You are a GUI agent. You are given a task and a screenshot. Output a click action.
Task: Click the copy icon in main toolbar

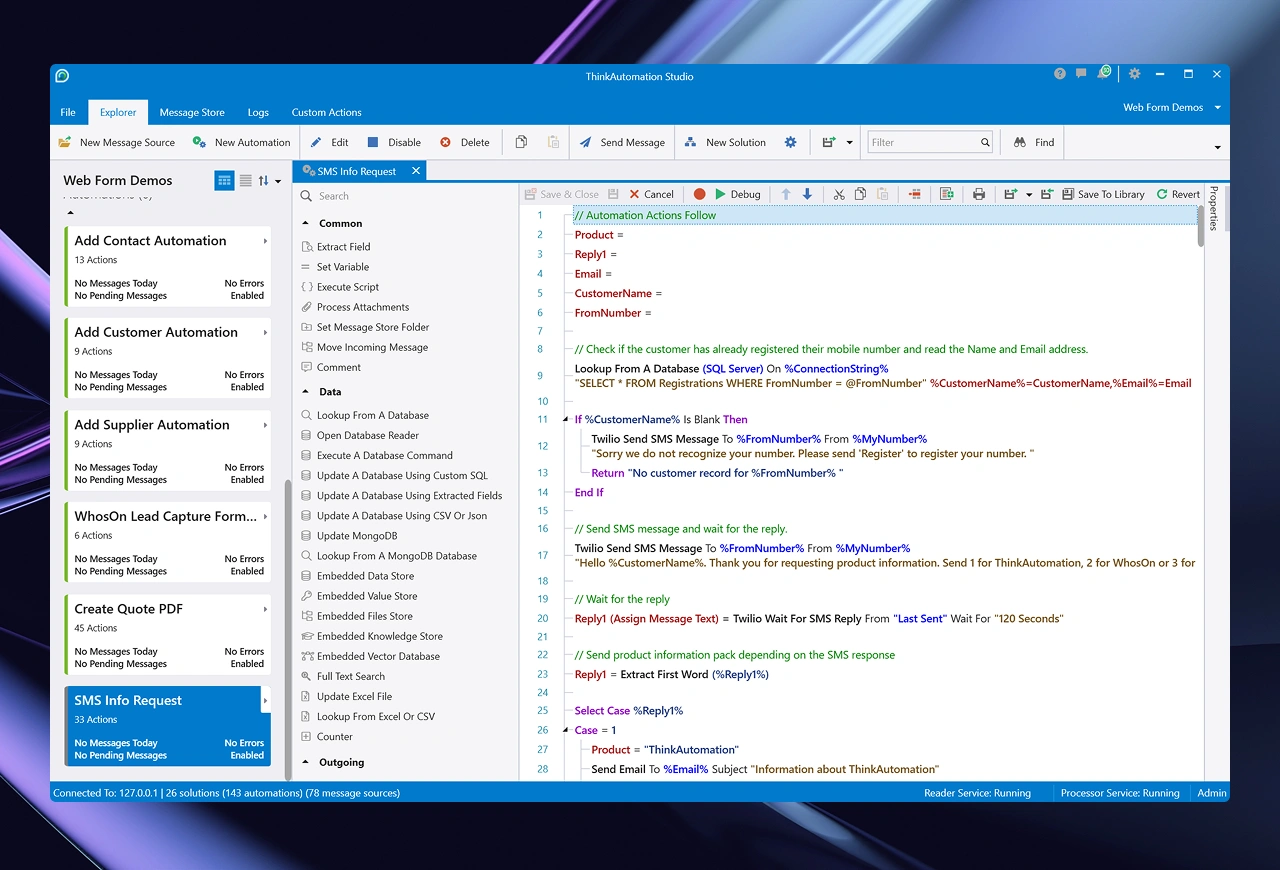click(521, 142)
